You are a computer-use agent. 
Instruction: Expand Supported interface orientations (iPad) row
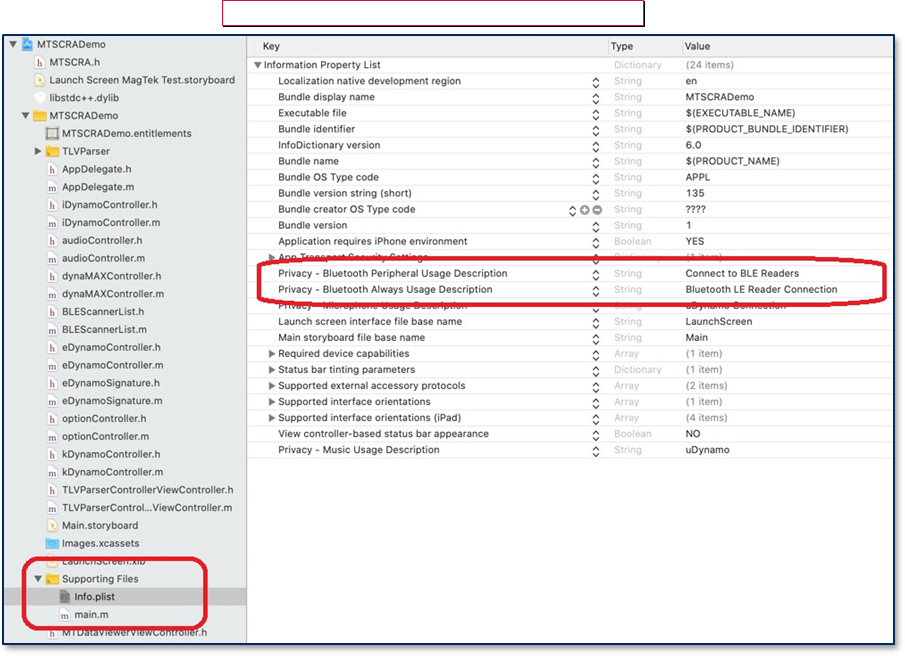click(271, 418)
